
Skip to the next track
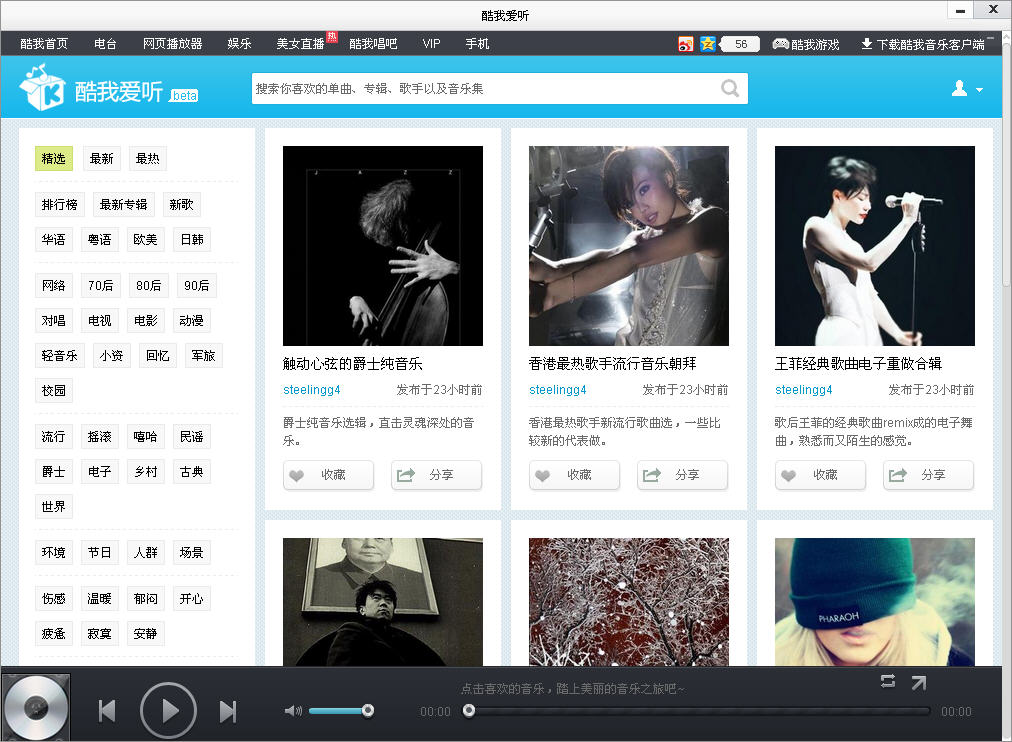pyautogui.click(x=227, y=710)
